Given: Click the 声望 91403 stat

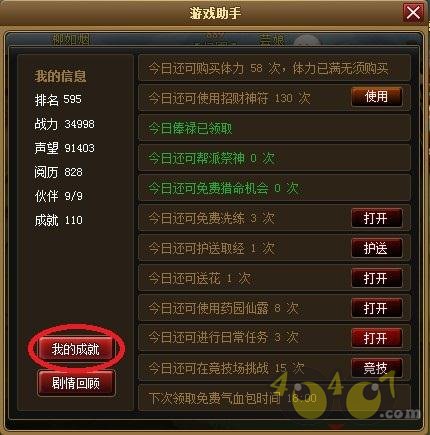Looking at the screenshot, I should 64,148.
